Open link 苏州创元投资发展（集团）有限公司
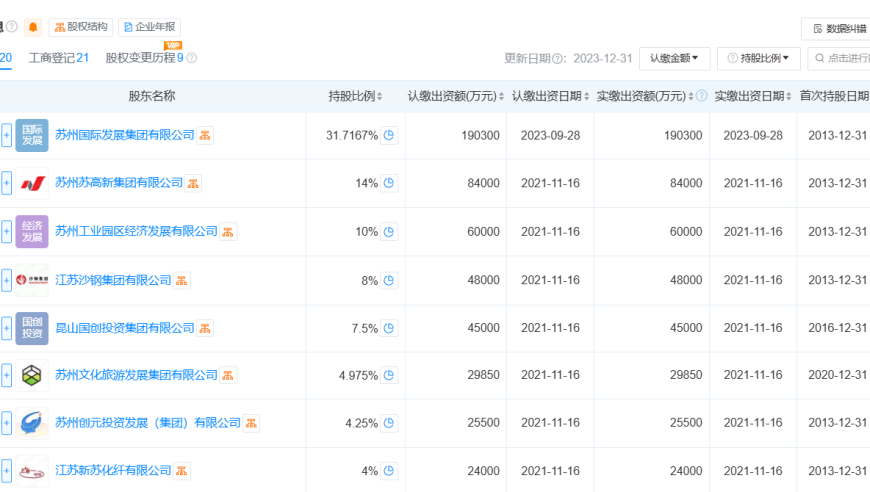Viewport: 870px width, 492px height. 148,423
